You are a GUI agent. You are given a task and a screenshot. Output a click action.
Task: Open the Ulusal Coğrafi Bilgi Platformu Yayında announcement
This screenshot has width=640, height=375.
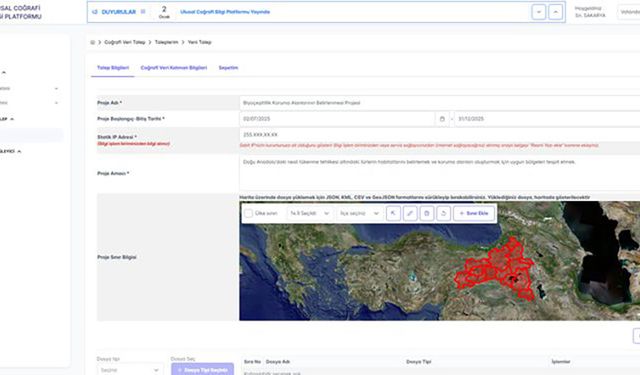pos(225,12)
